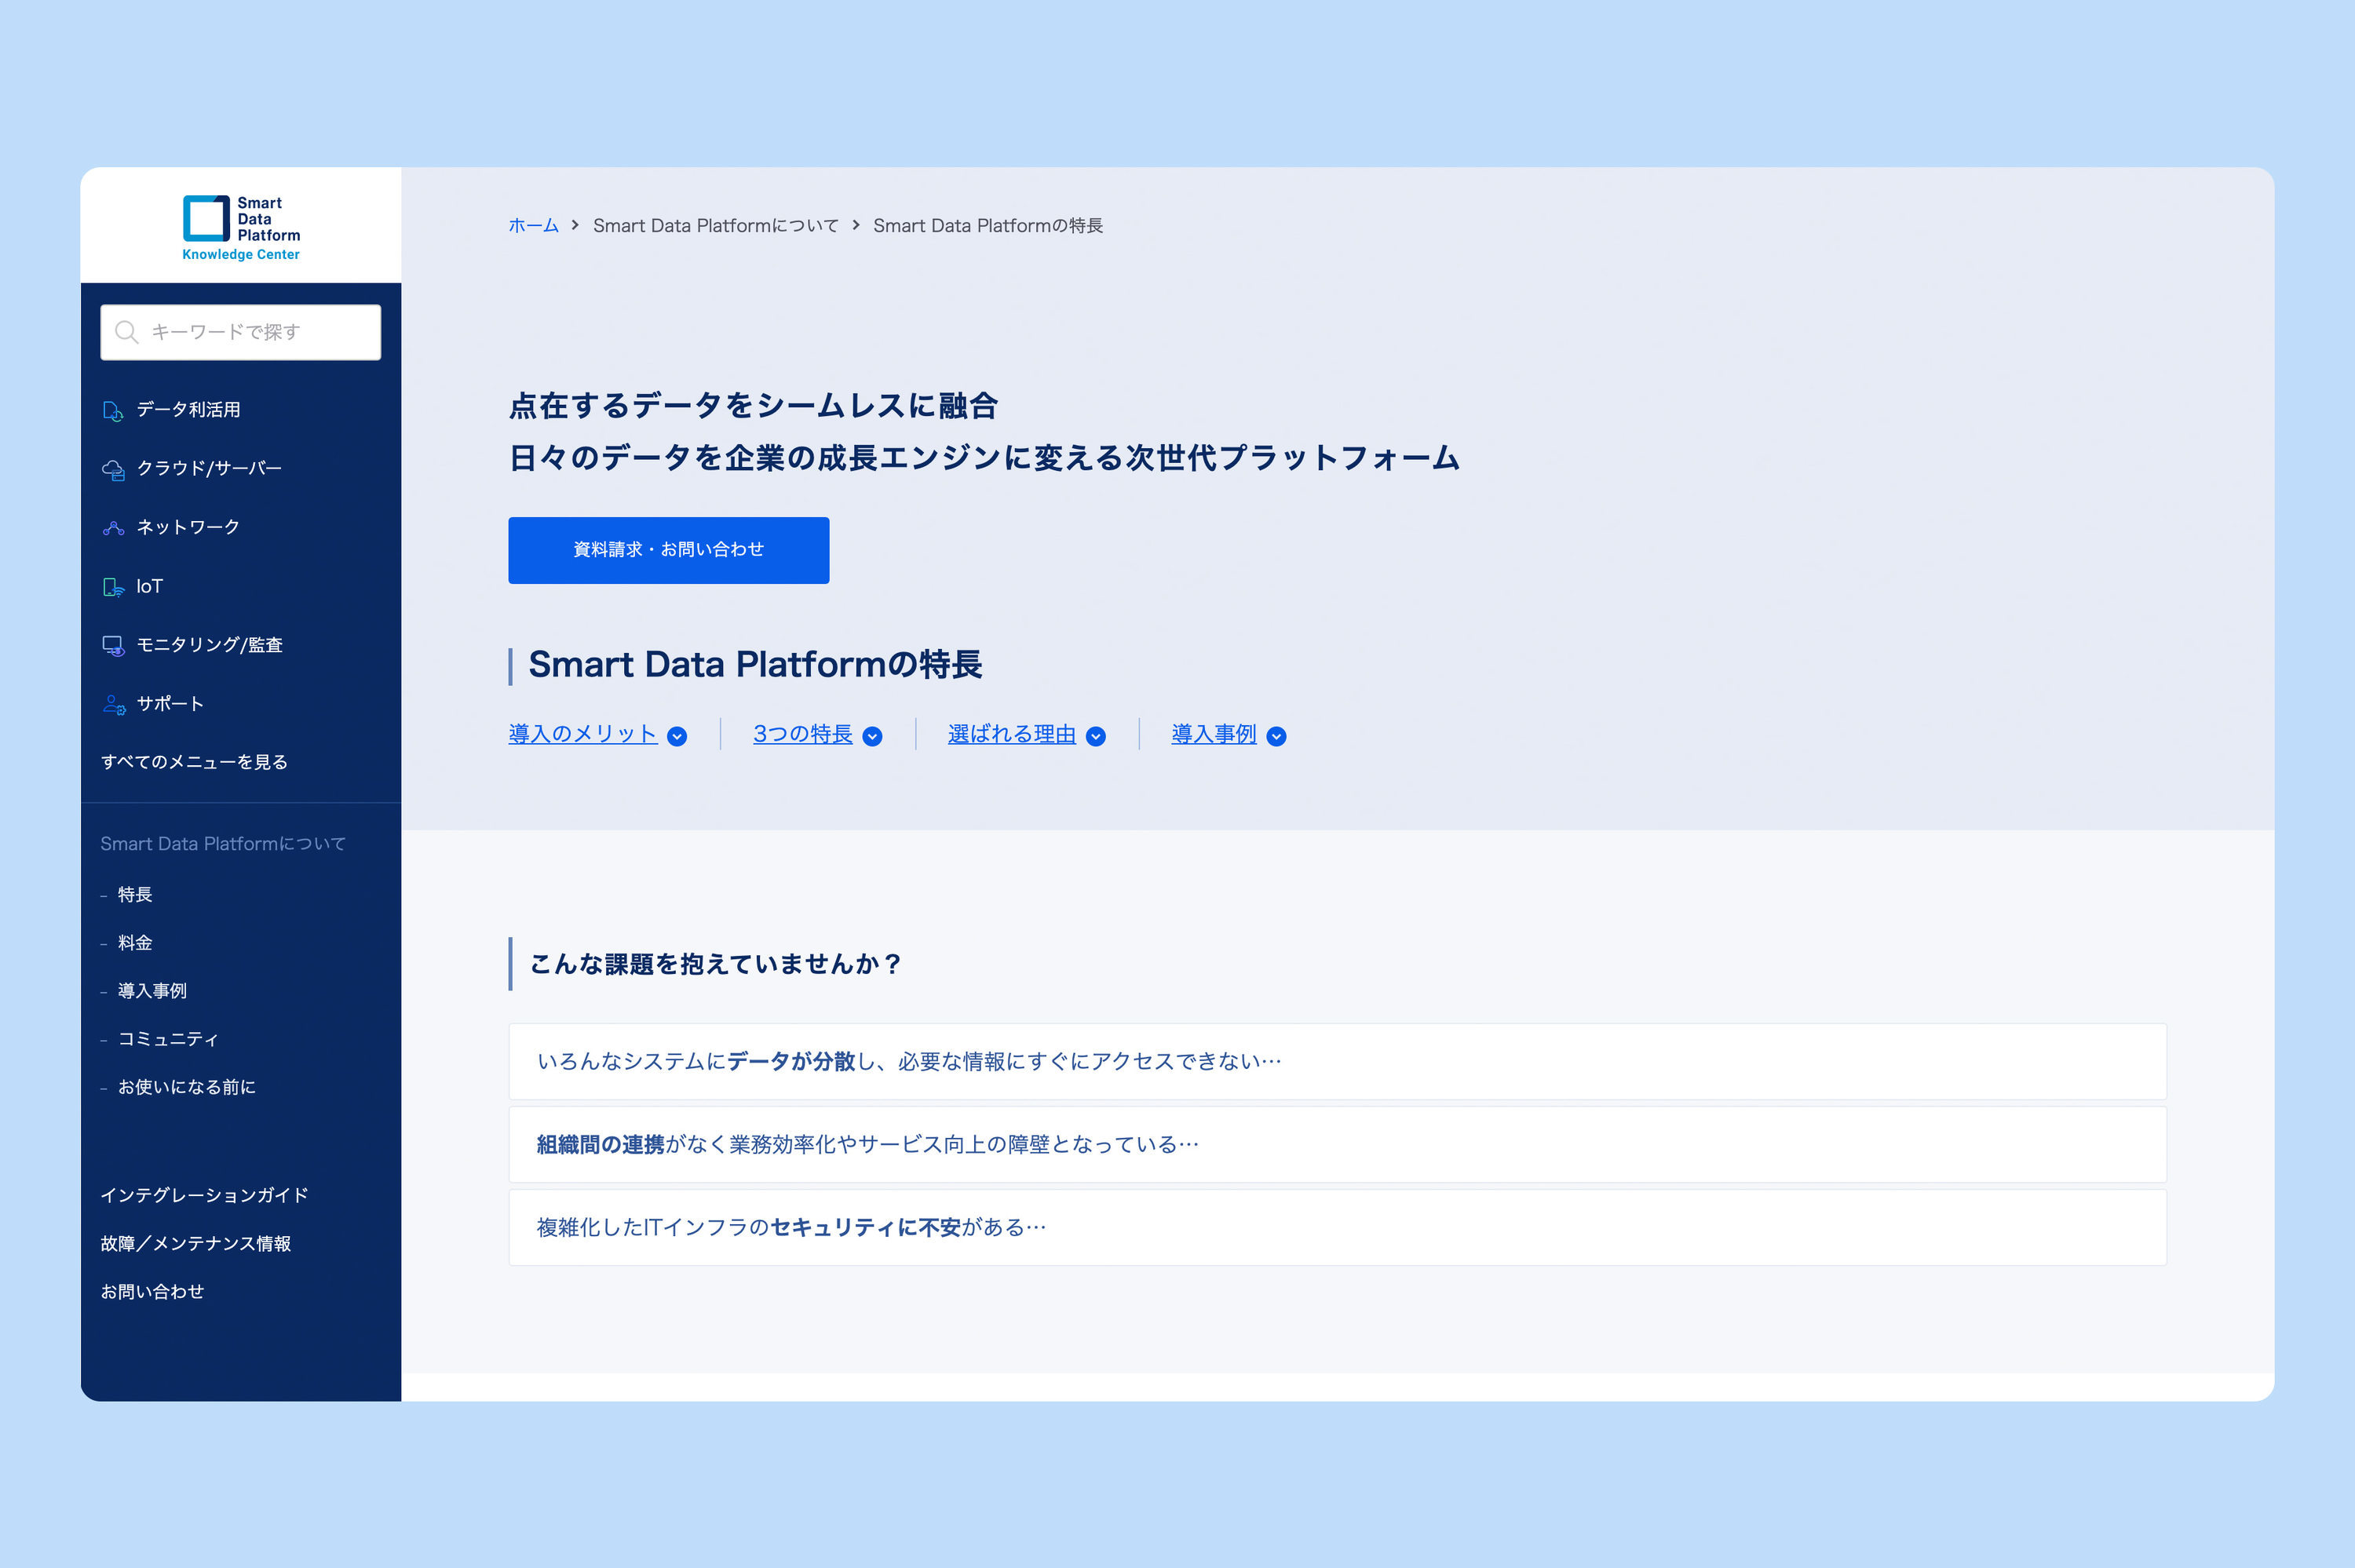Screen dimensions: 2355x1568
Task: Click the ホーム breadcrumb link
Action: click(533, 226)
